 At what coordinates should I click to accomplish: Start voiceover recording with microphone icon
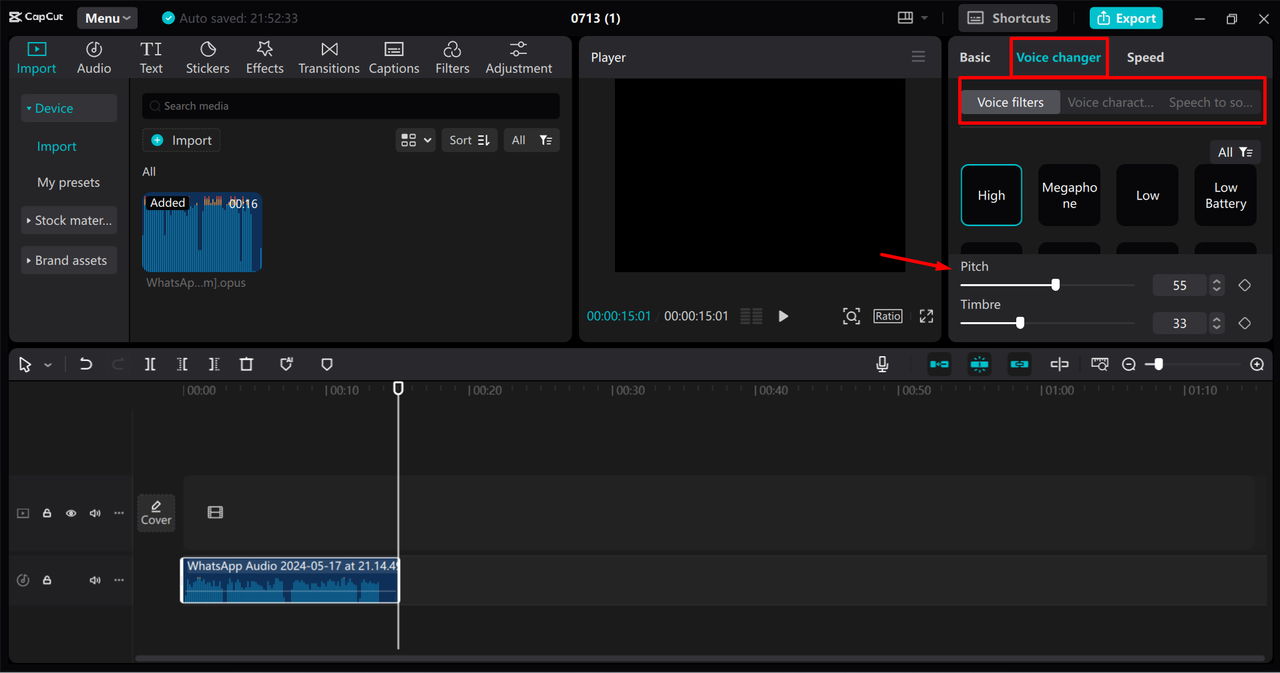click(x=882, y=365)
